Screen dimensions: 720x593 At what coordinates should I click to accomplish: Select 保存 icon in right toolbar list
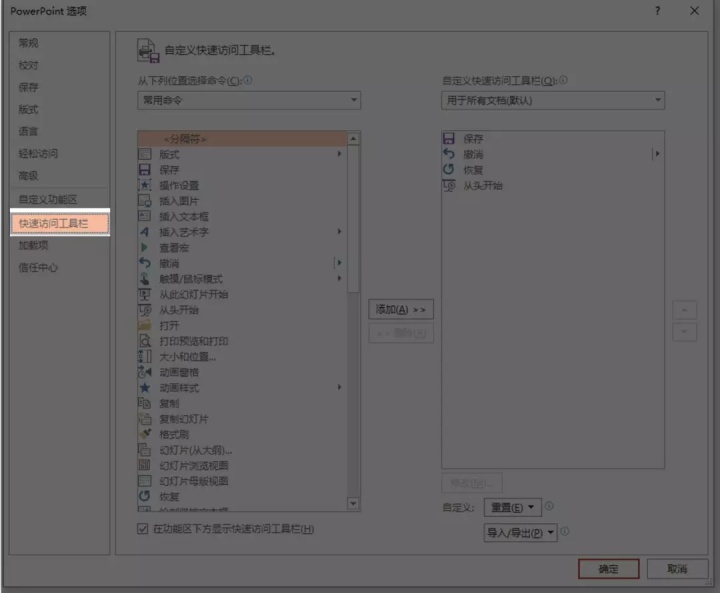click(x=449, y=138)
